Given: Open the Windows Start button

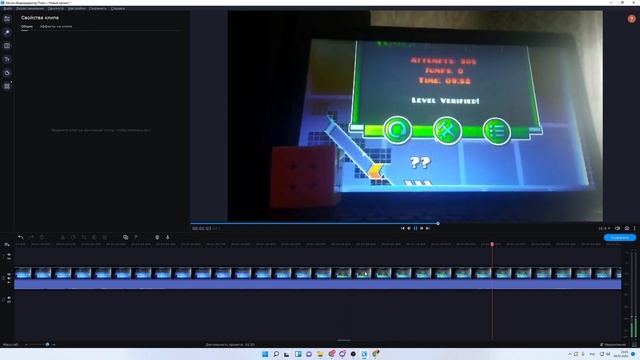Looking at the screenshot, I should click(265, 354).
